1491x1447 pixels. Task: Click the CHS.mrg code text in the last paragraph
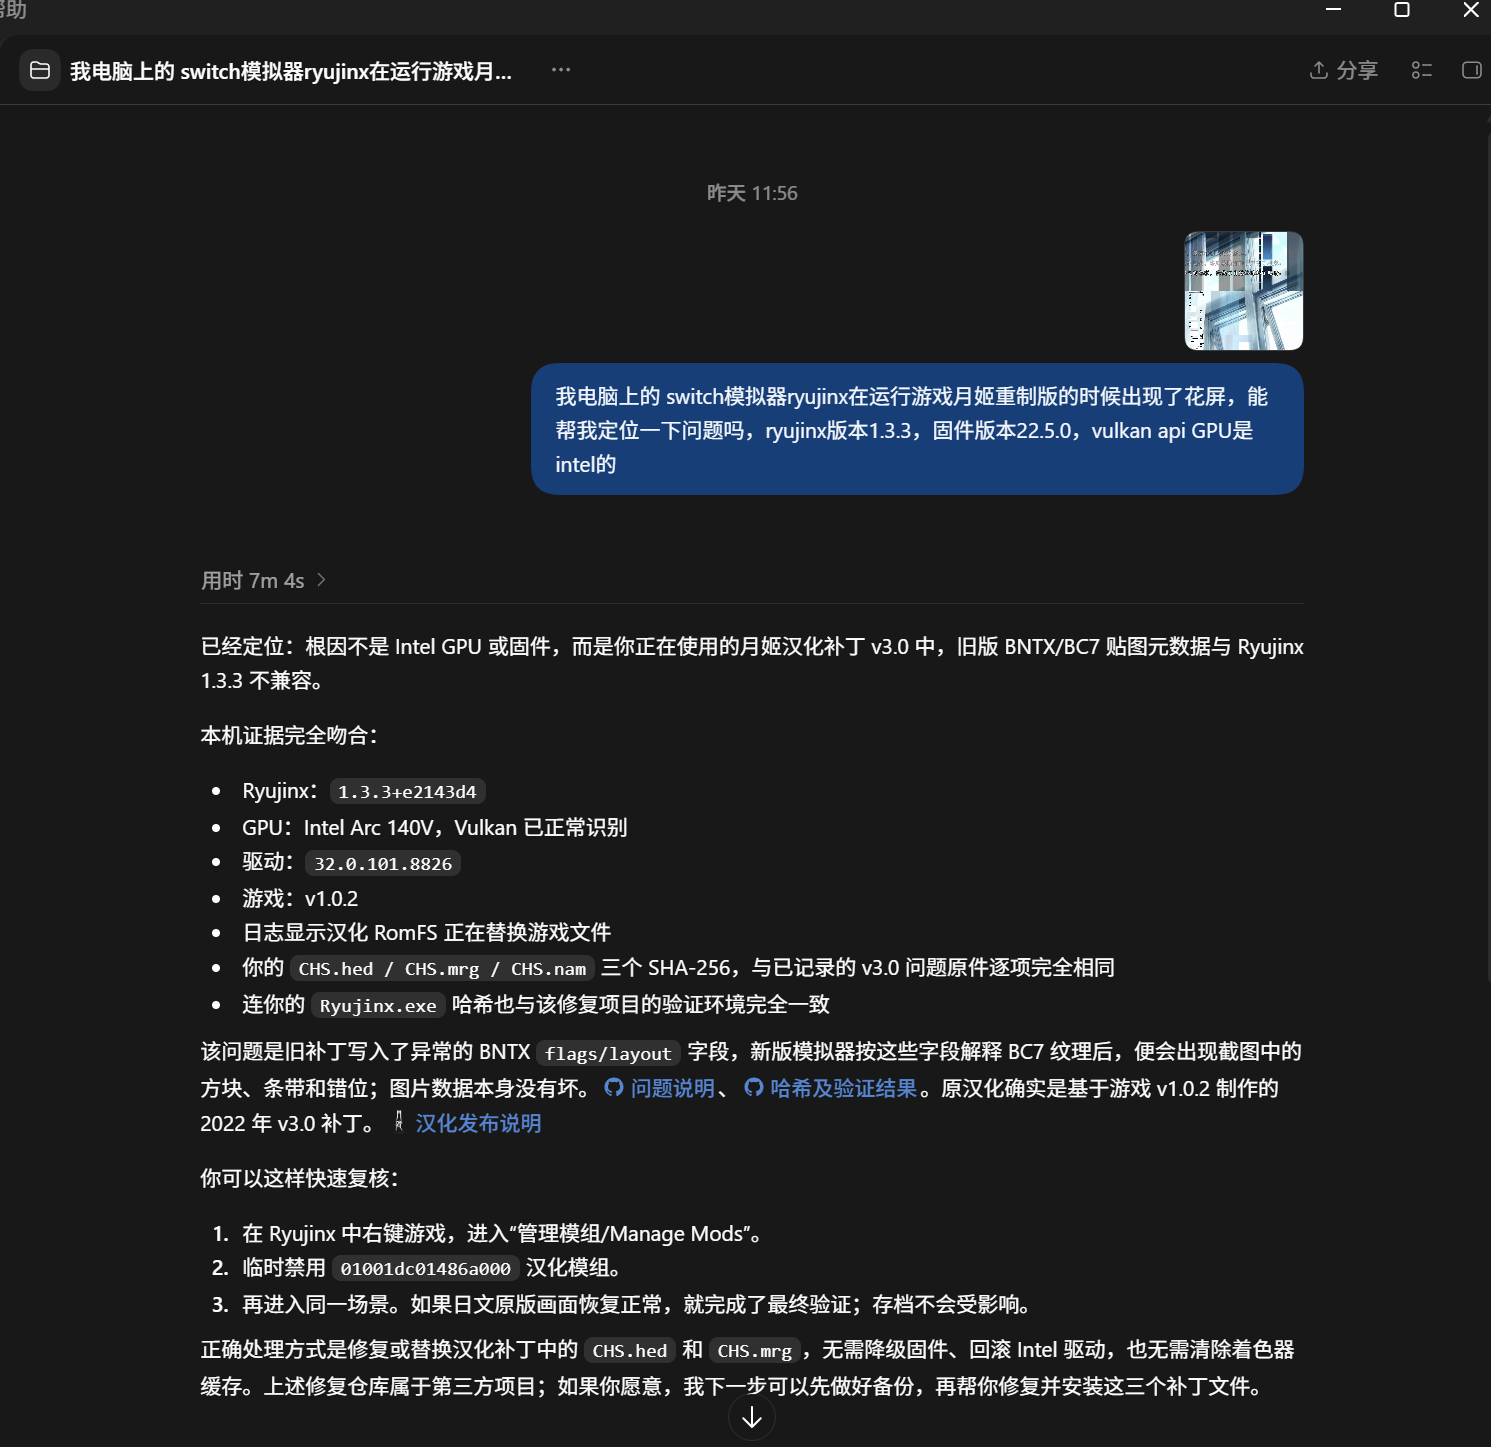[755, 1350]
